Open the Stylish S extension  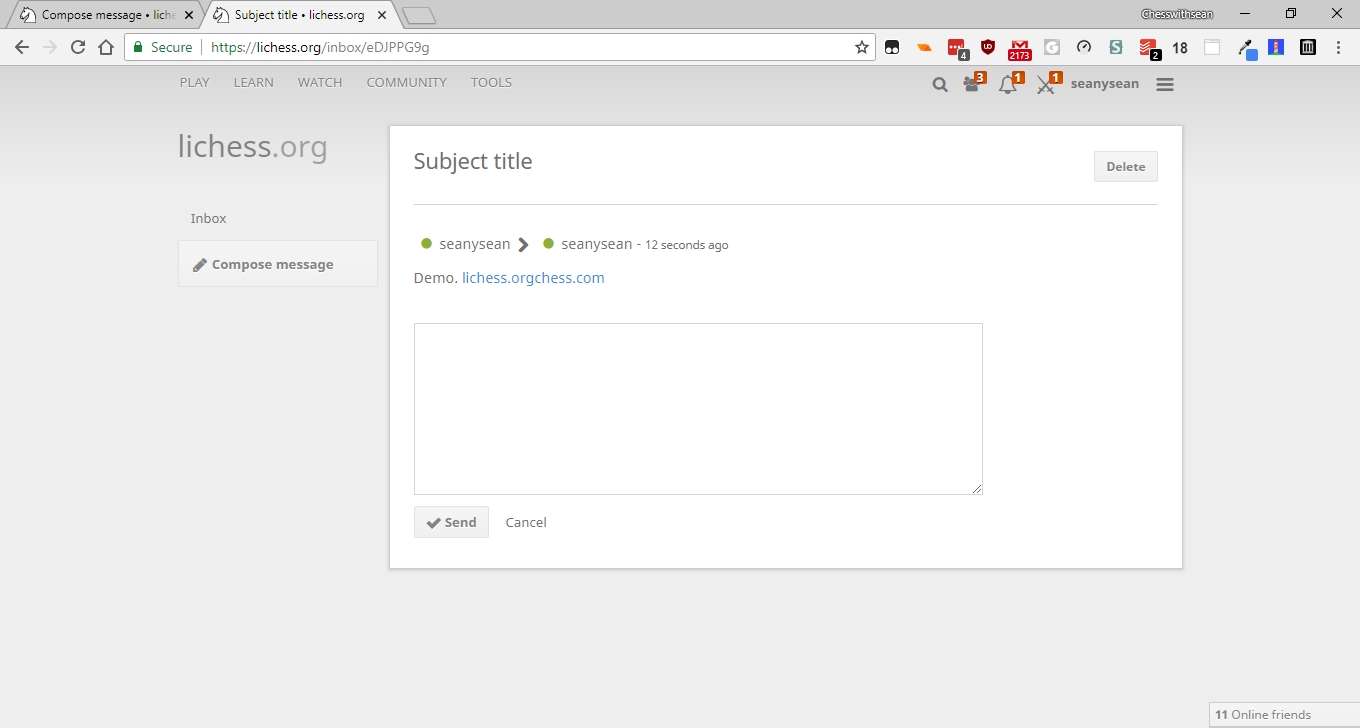tap(1116, 47)
